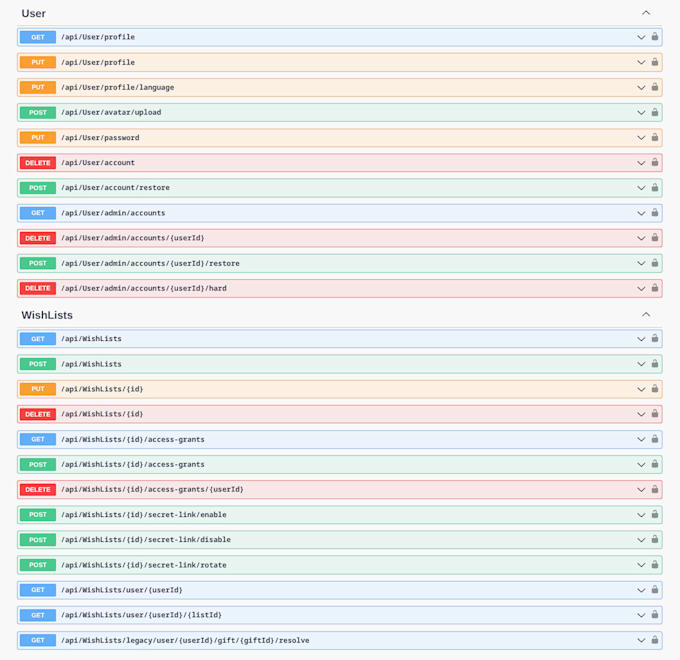Click lock on GET /api/WishLists/user/{userId}

point(654,590)
